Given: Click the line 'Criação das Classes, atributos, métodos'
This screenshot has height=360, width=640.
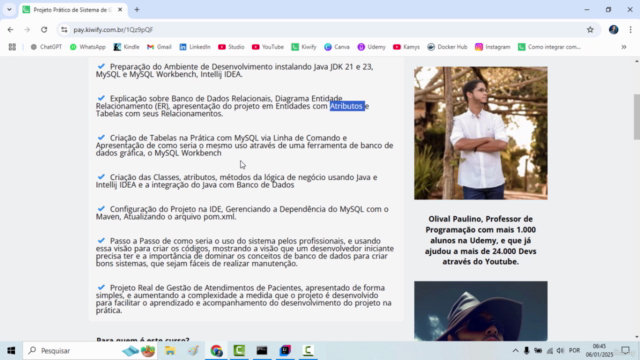Looking at the screenshot, I should coord(237,181).
